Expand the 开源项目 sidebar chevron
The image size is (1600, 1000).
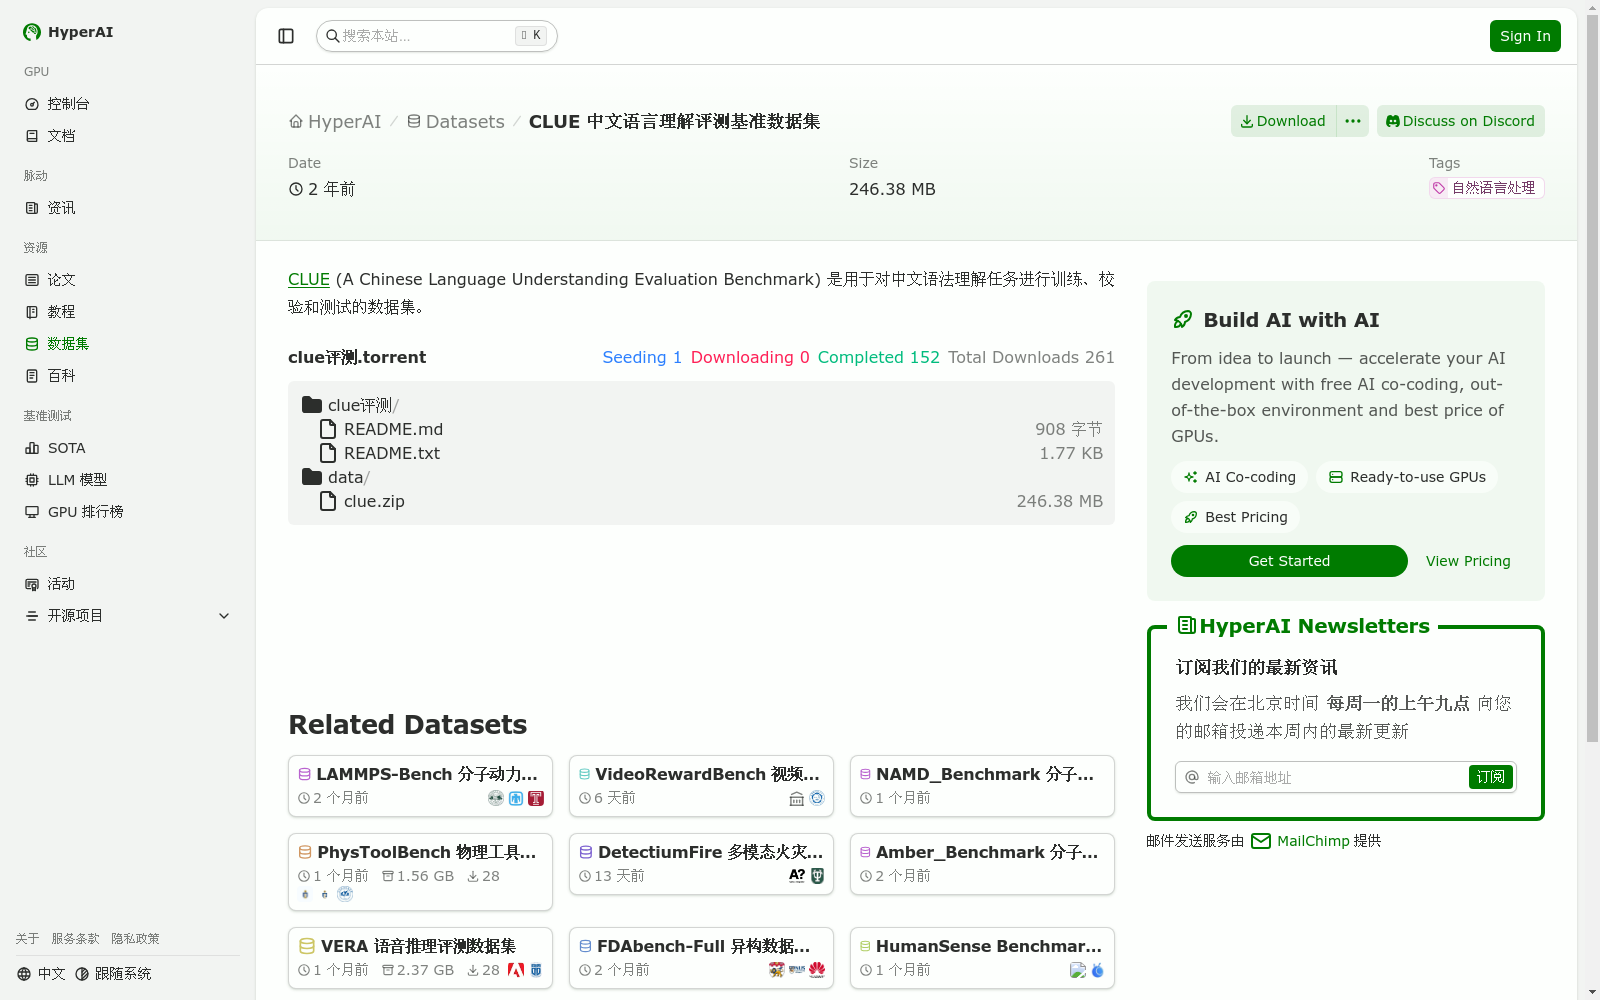pyautogui.click(x=224, y=616)
